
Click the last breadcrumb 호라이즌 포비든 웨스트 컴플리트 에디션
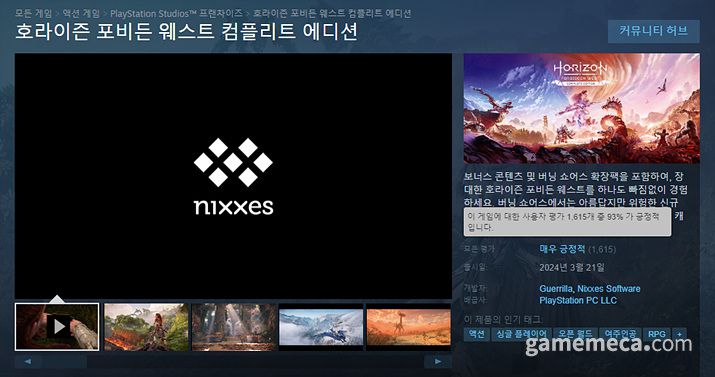click(x=332, y=13)
